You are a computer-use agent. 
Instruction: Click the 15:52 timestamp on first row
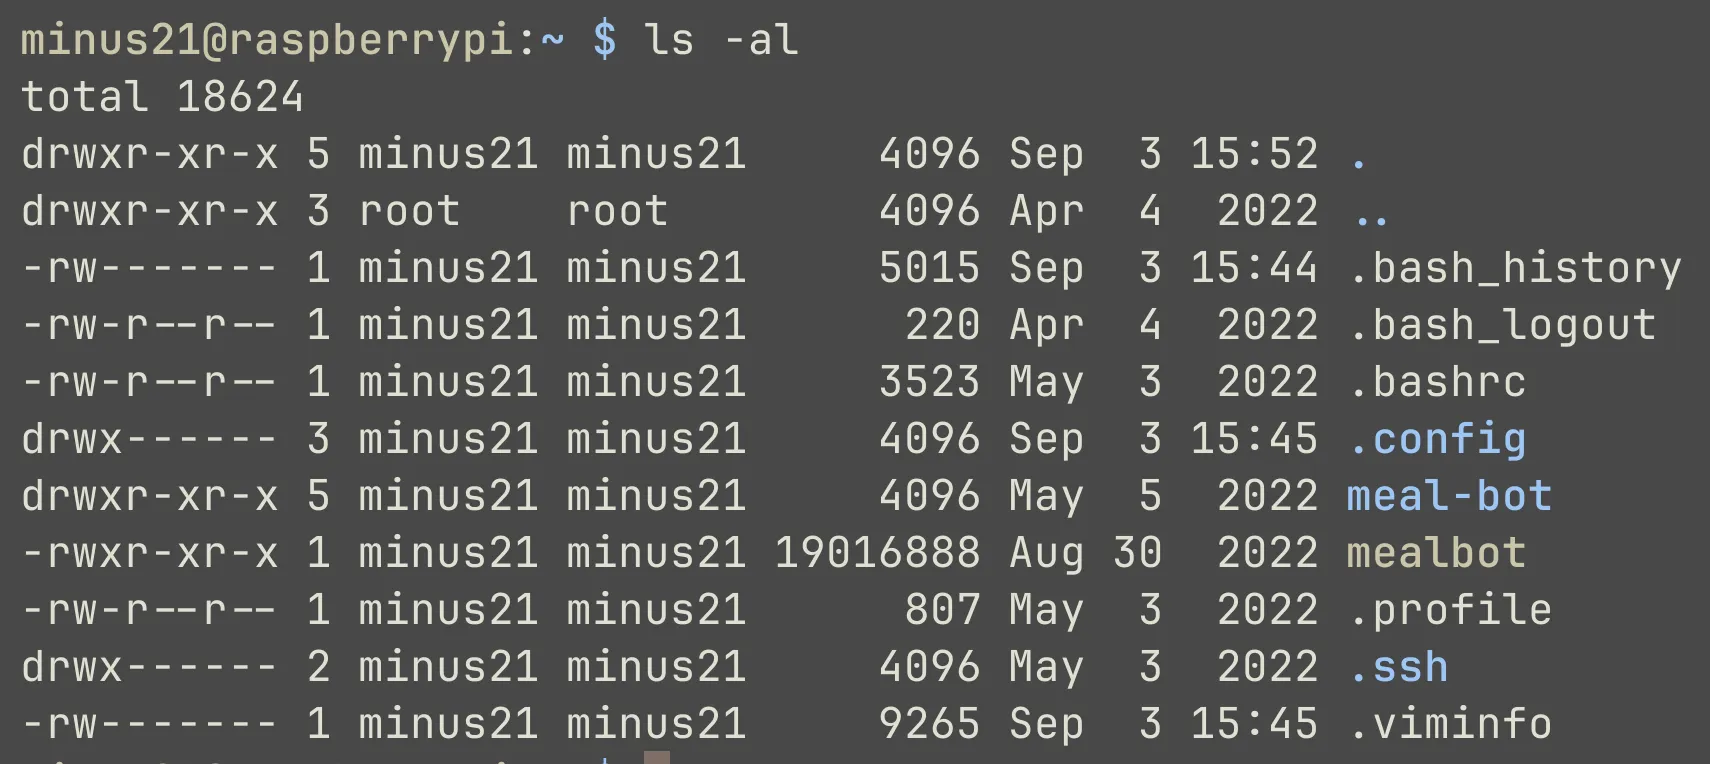(1254, 154)
